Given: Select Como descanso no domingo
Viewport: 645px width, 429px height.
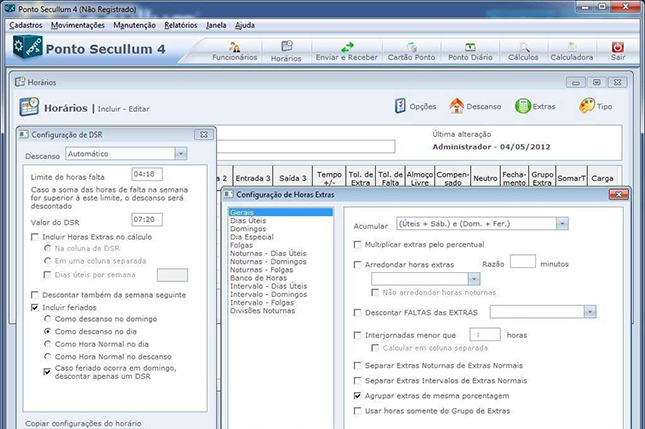Looking at the screenshot, I should [x=48, y=319].
